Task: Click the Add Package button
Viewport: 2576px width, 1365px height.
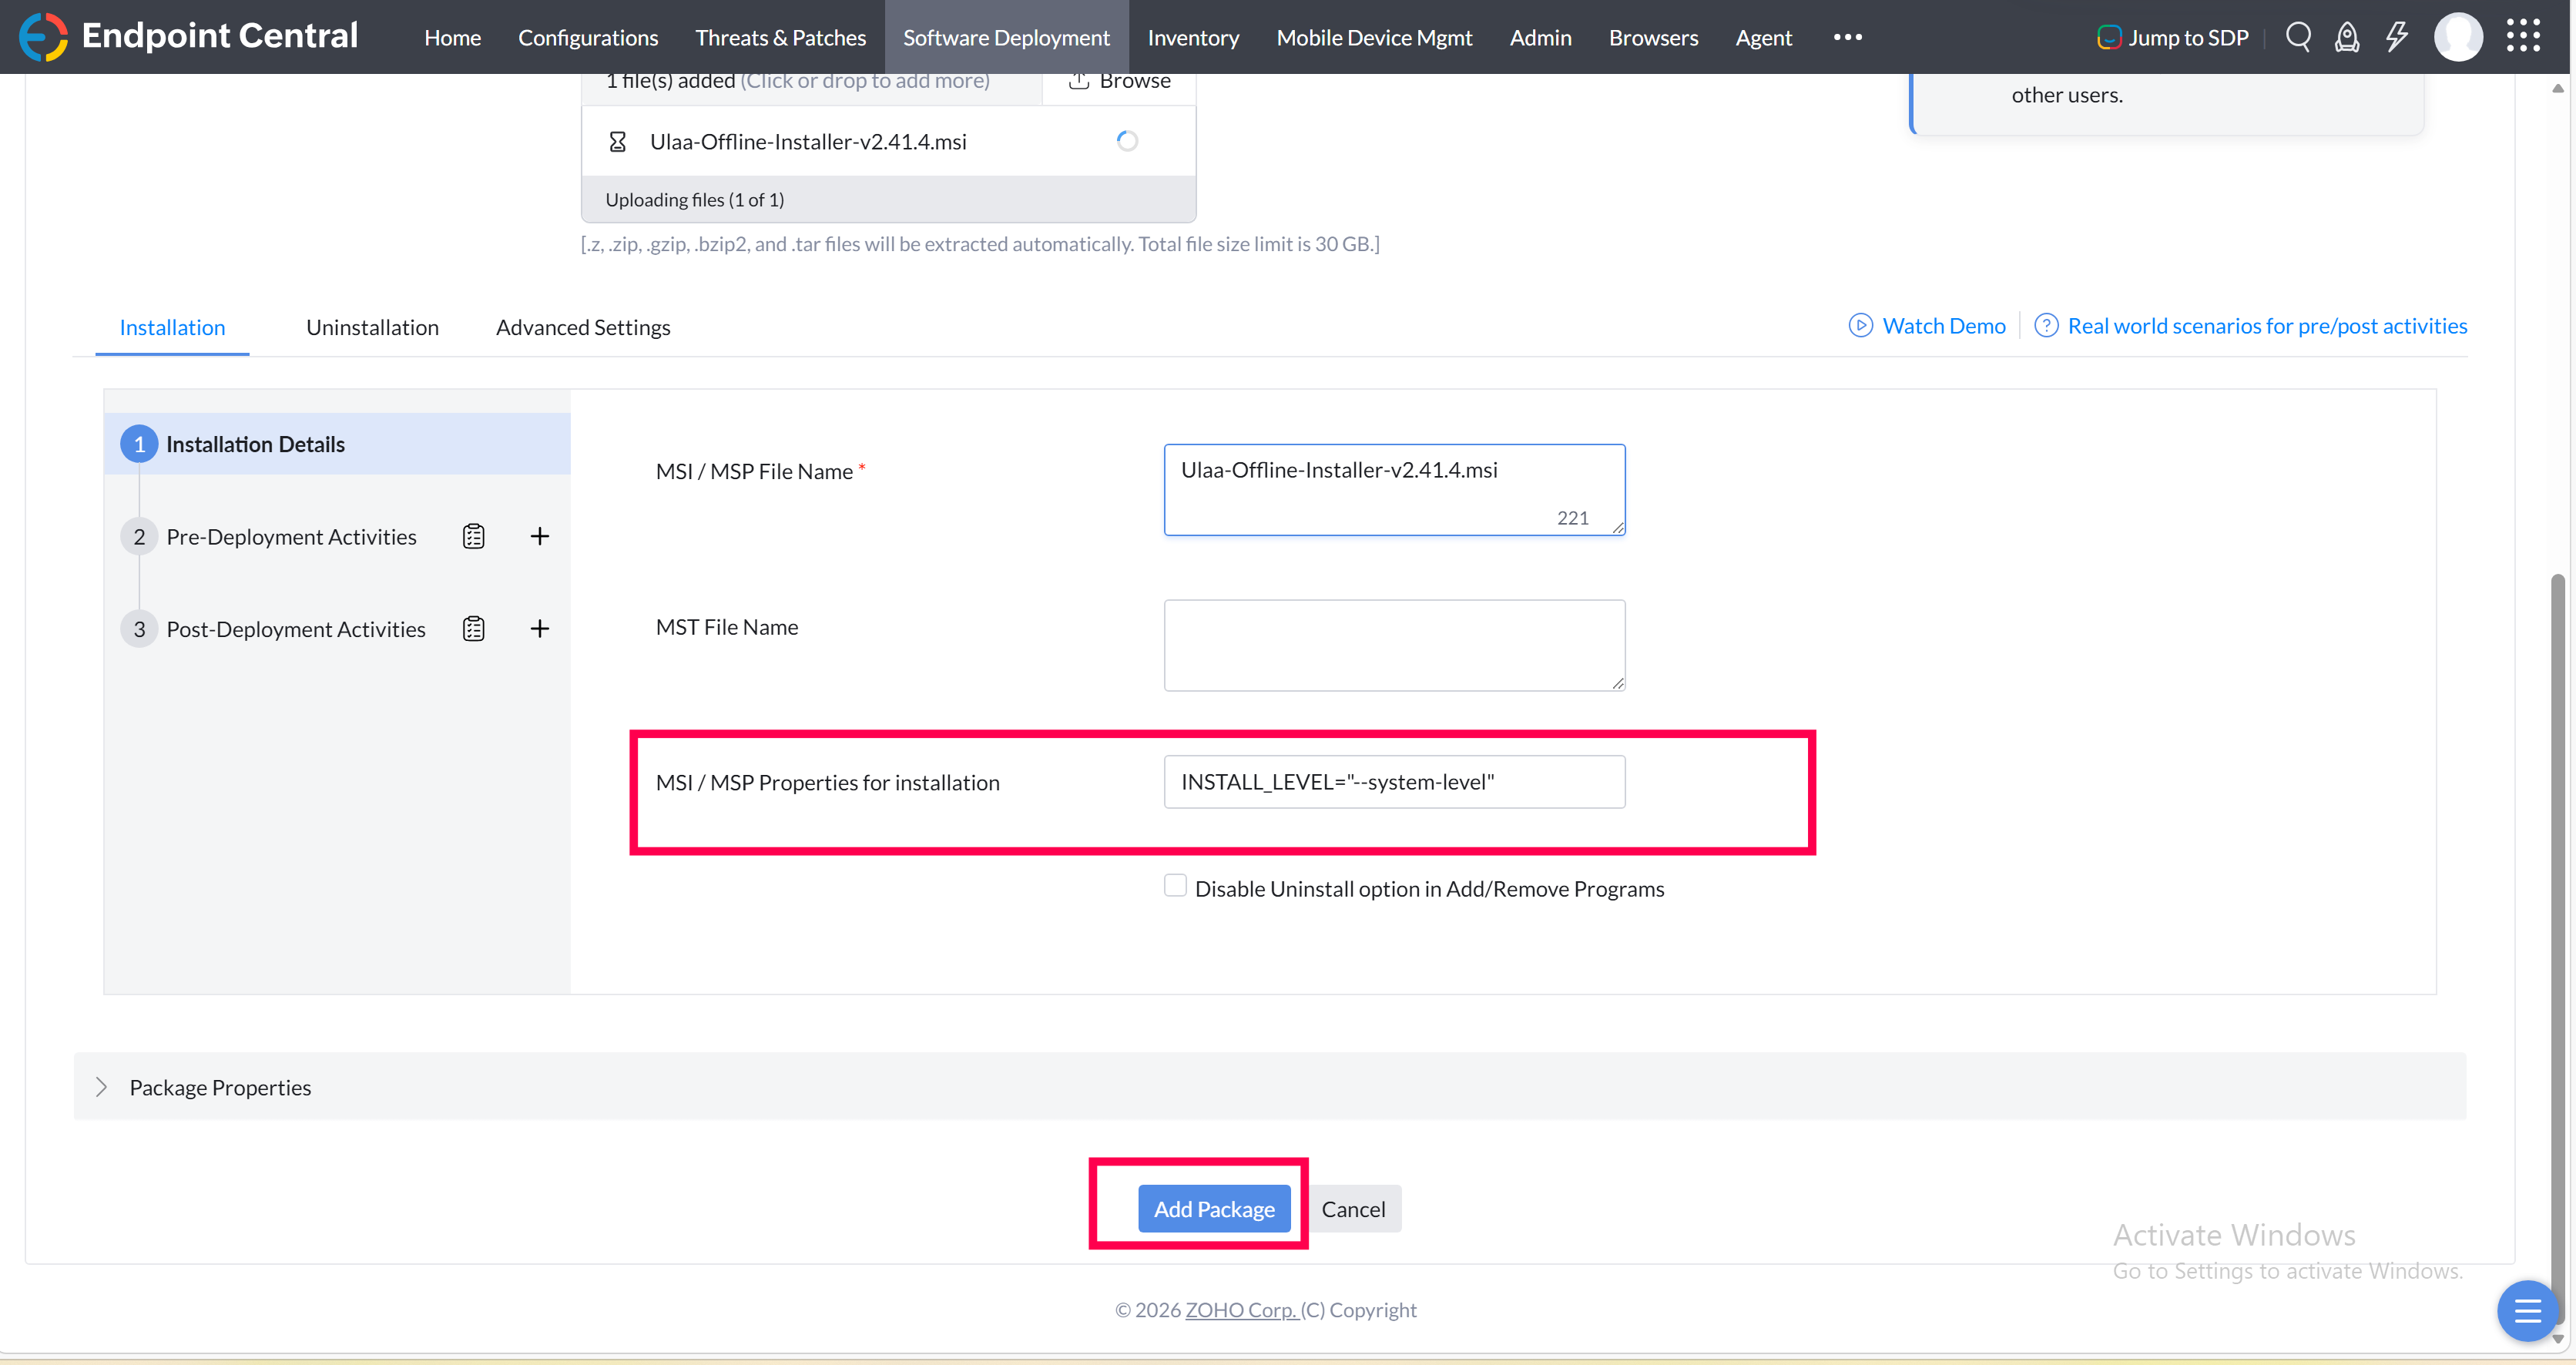Action: click(x=1213, y=1209)
